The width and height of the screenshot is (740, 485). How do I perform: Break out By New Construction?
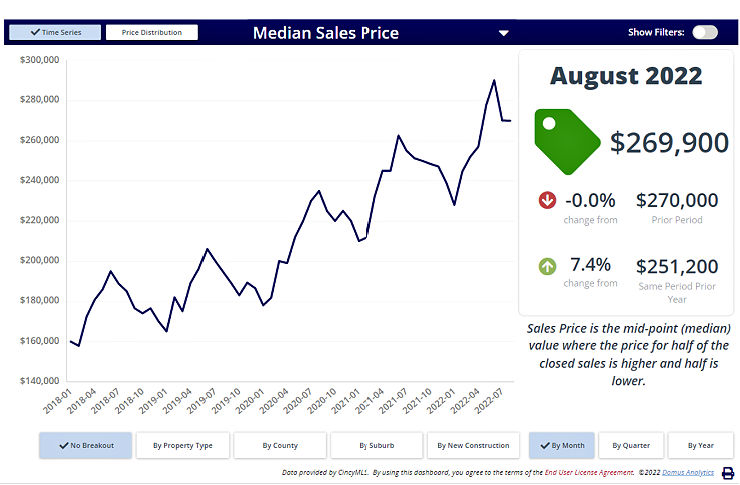[x=473, y=445]
